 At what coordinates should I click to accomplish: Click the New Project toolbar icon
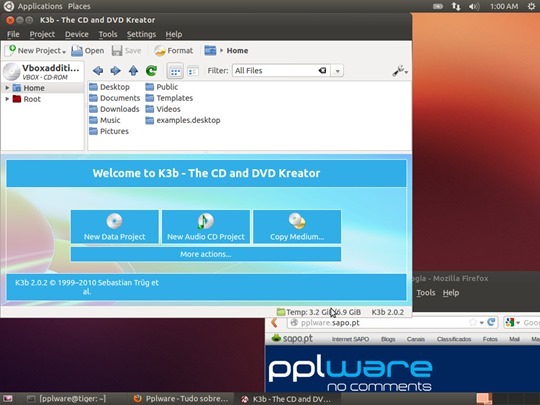coord(10,50)
